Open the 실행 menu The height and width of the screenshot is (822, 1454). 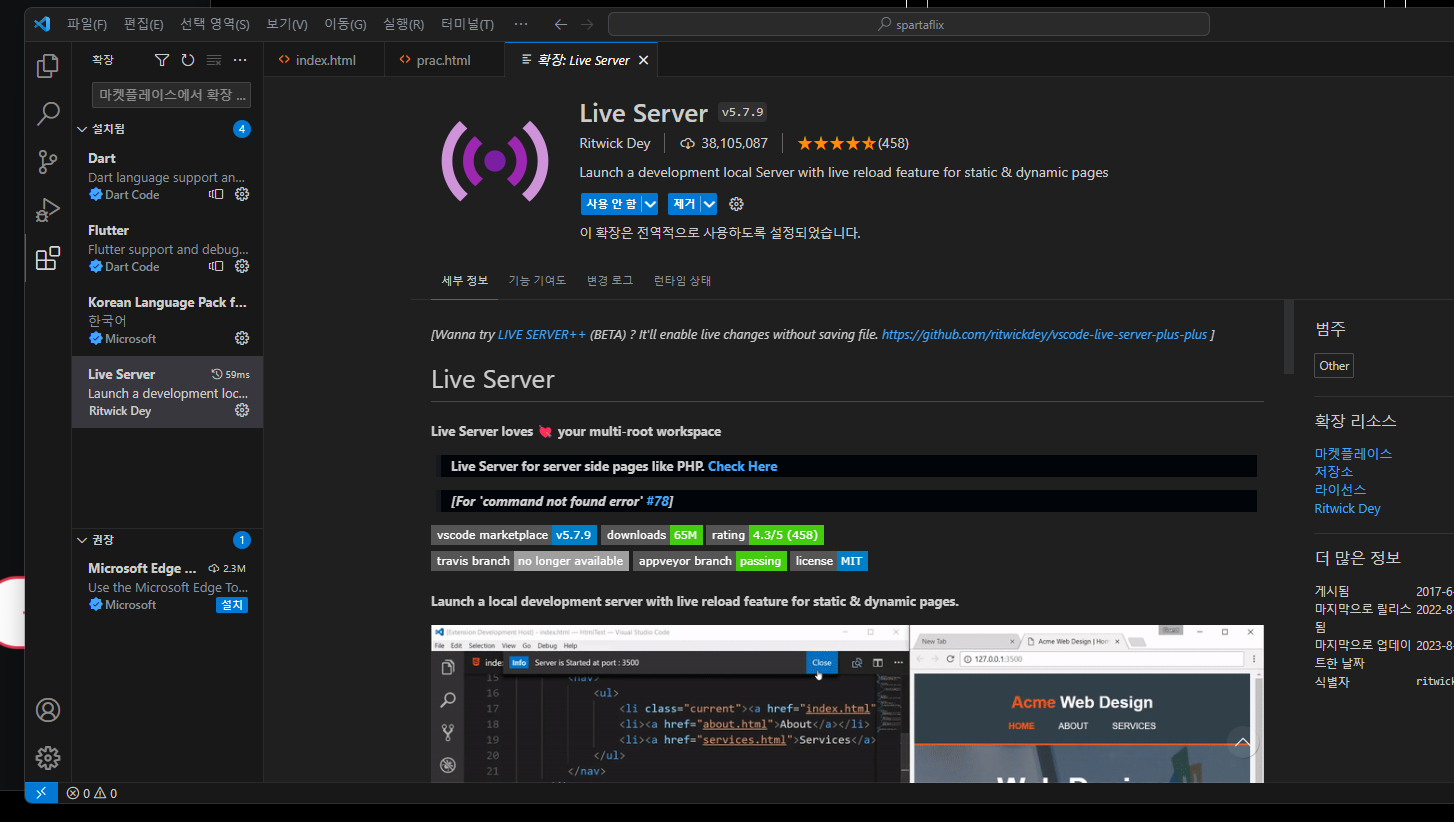pos(403,24)
